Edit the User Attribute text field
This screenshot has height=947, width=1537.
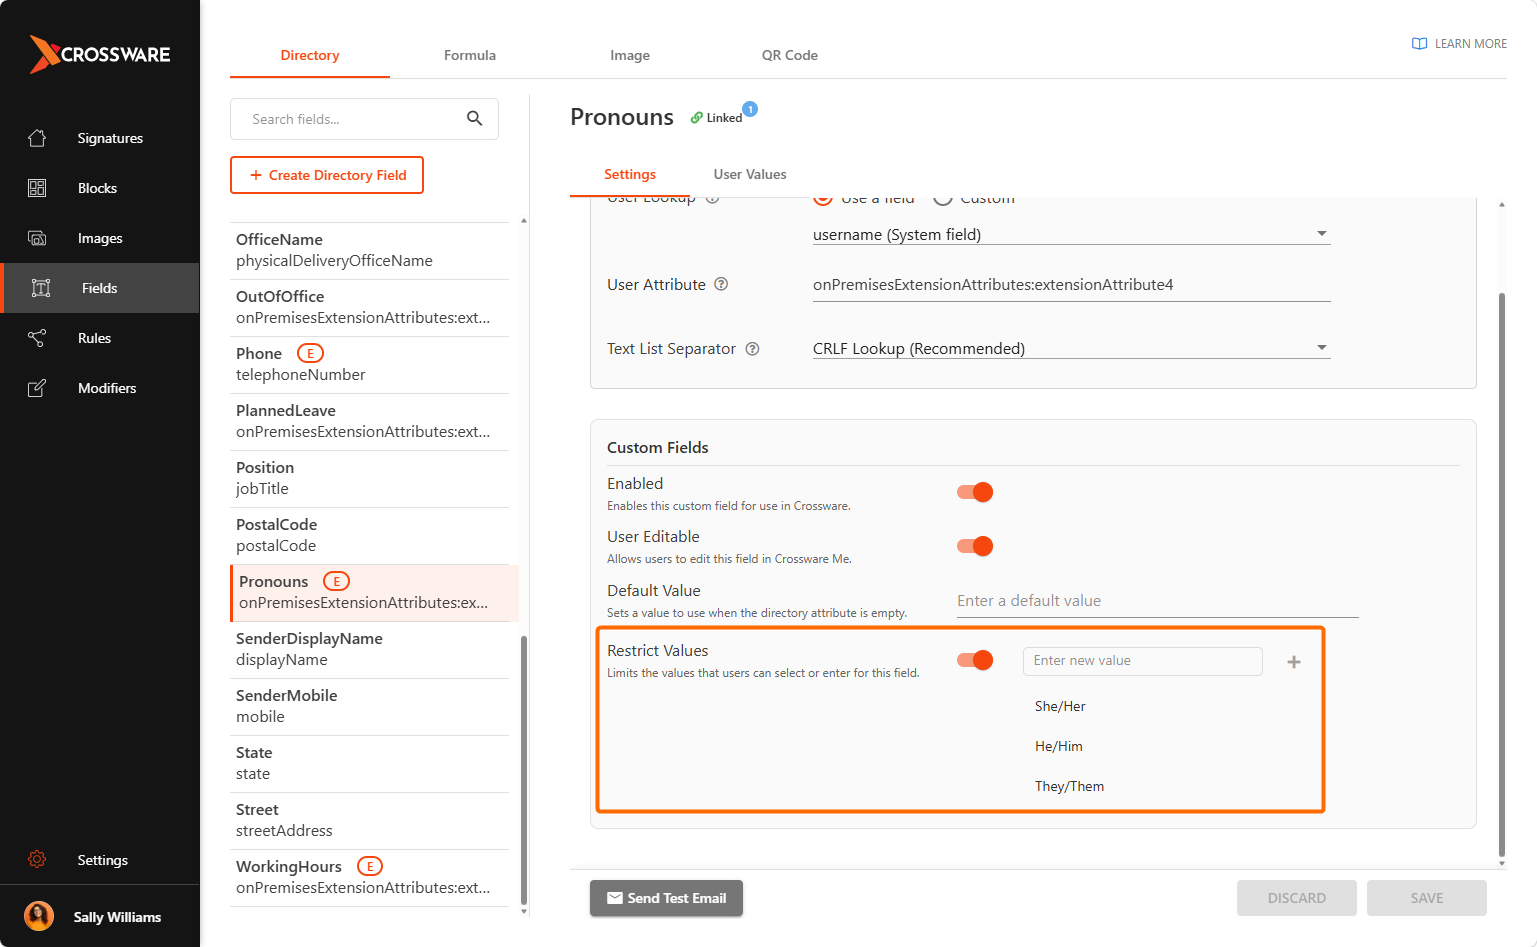point(1071,285)
